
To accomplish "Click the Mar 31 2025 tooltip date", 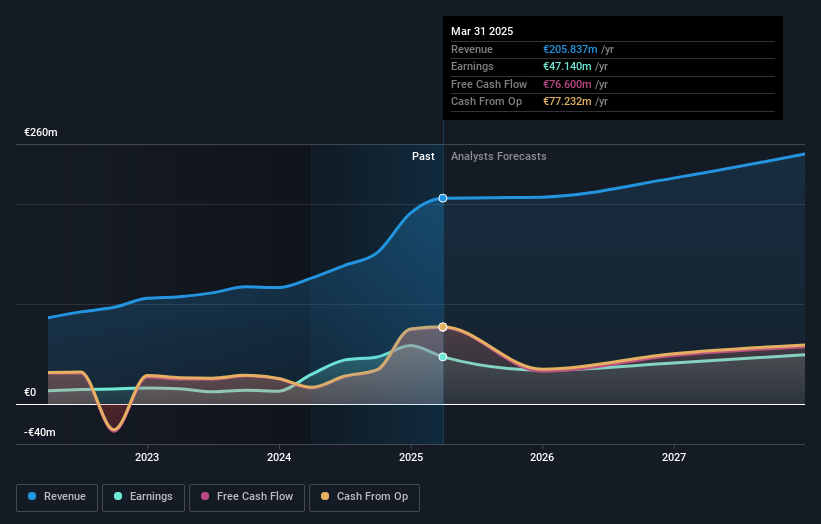I will coord(482,31).
